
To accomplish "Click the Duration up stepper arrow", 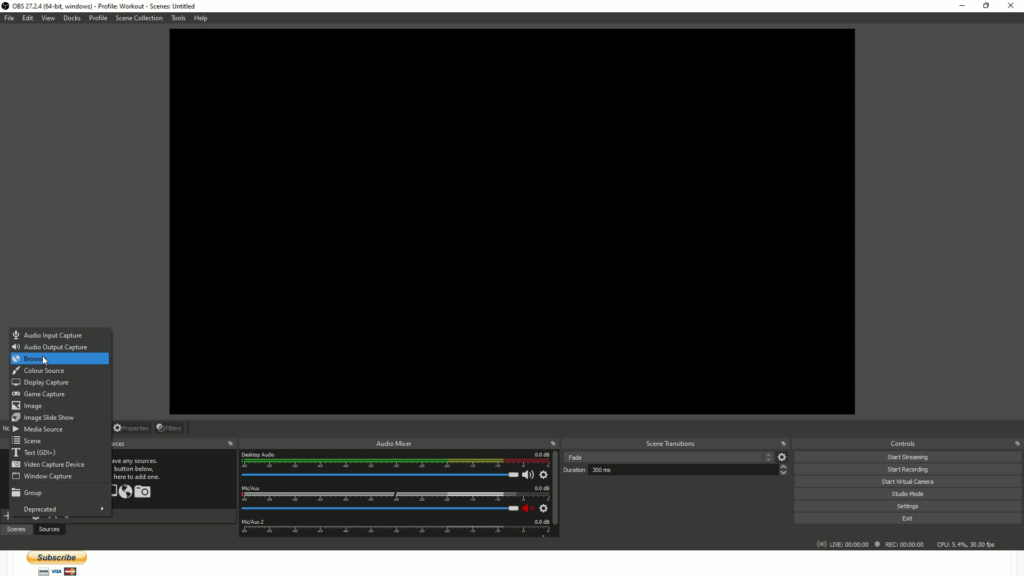I will pyautogui.click(x=783, y=466).
